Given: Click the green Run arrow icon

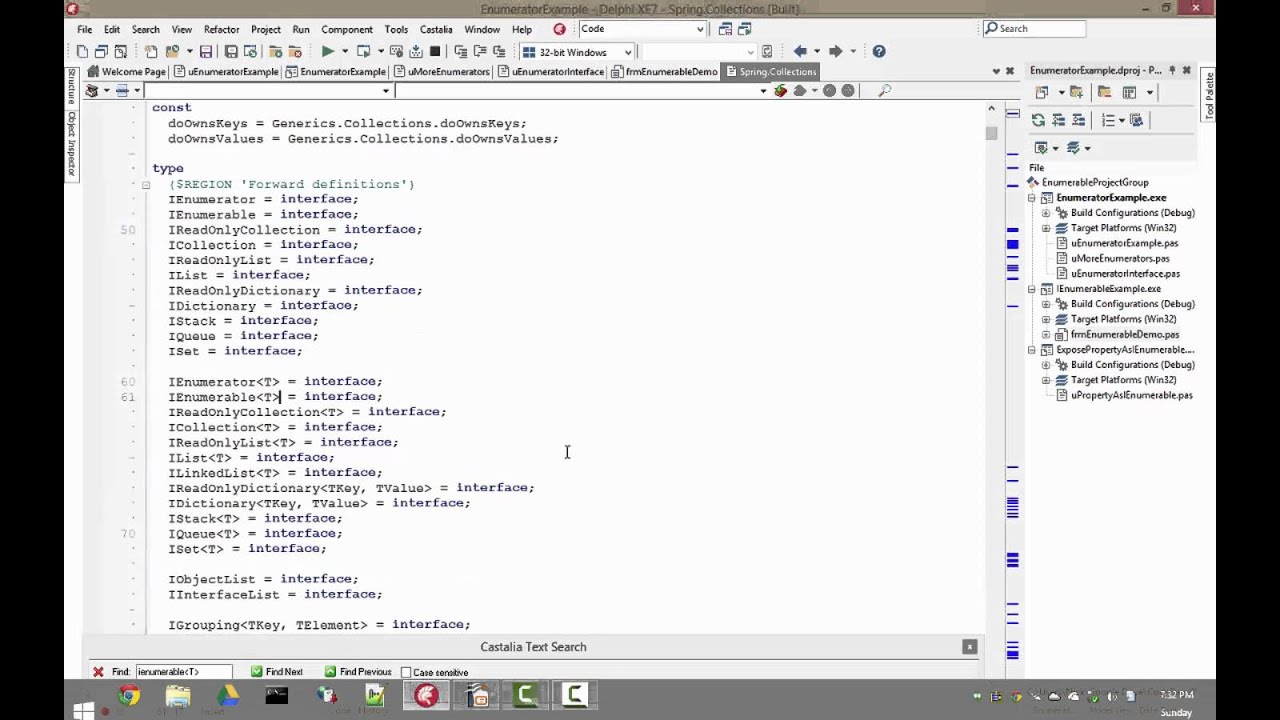Looking at the screenshot, I should click(x=327, y=51).
